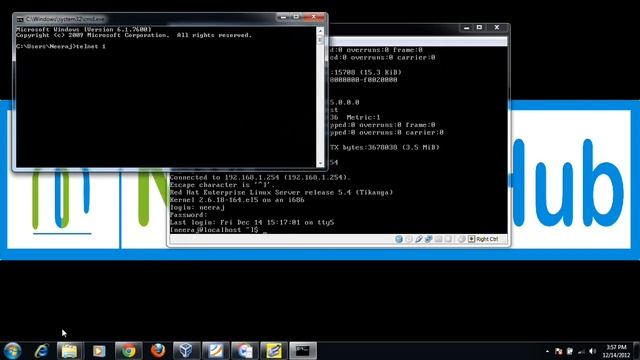Click 'TX bytes:3678038 (3.5 MiB)' text
640x360 pixels.
click(x=385, y=147)
